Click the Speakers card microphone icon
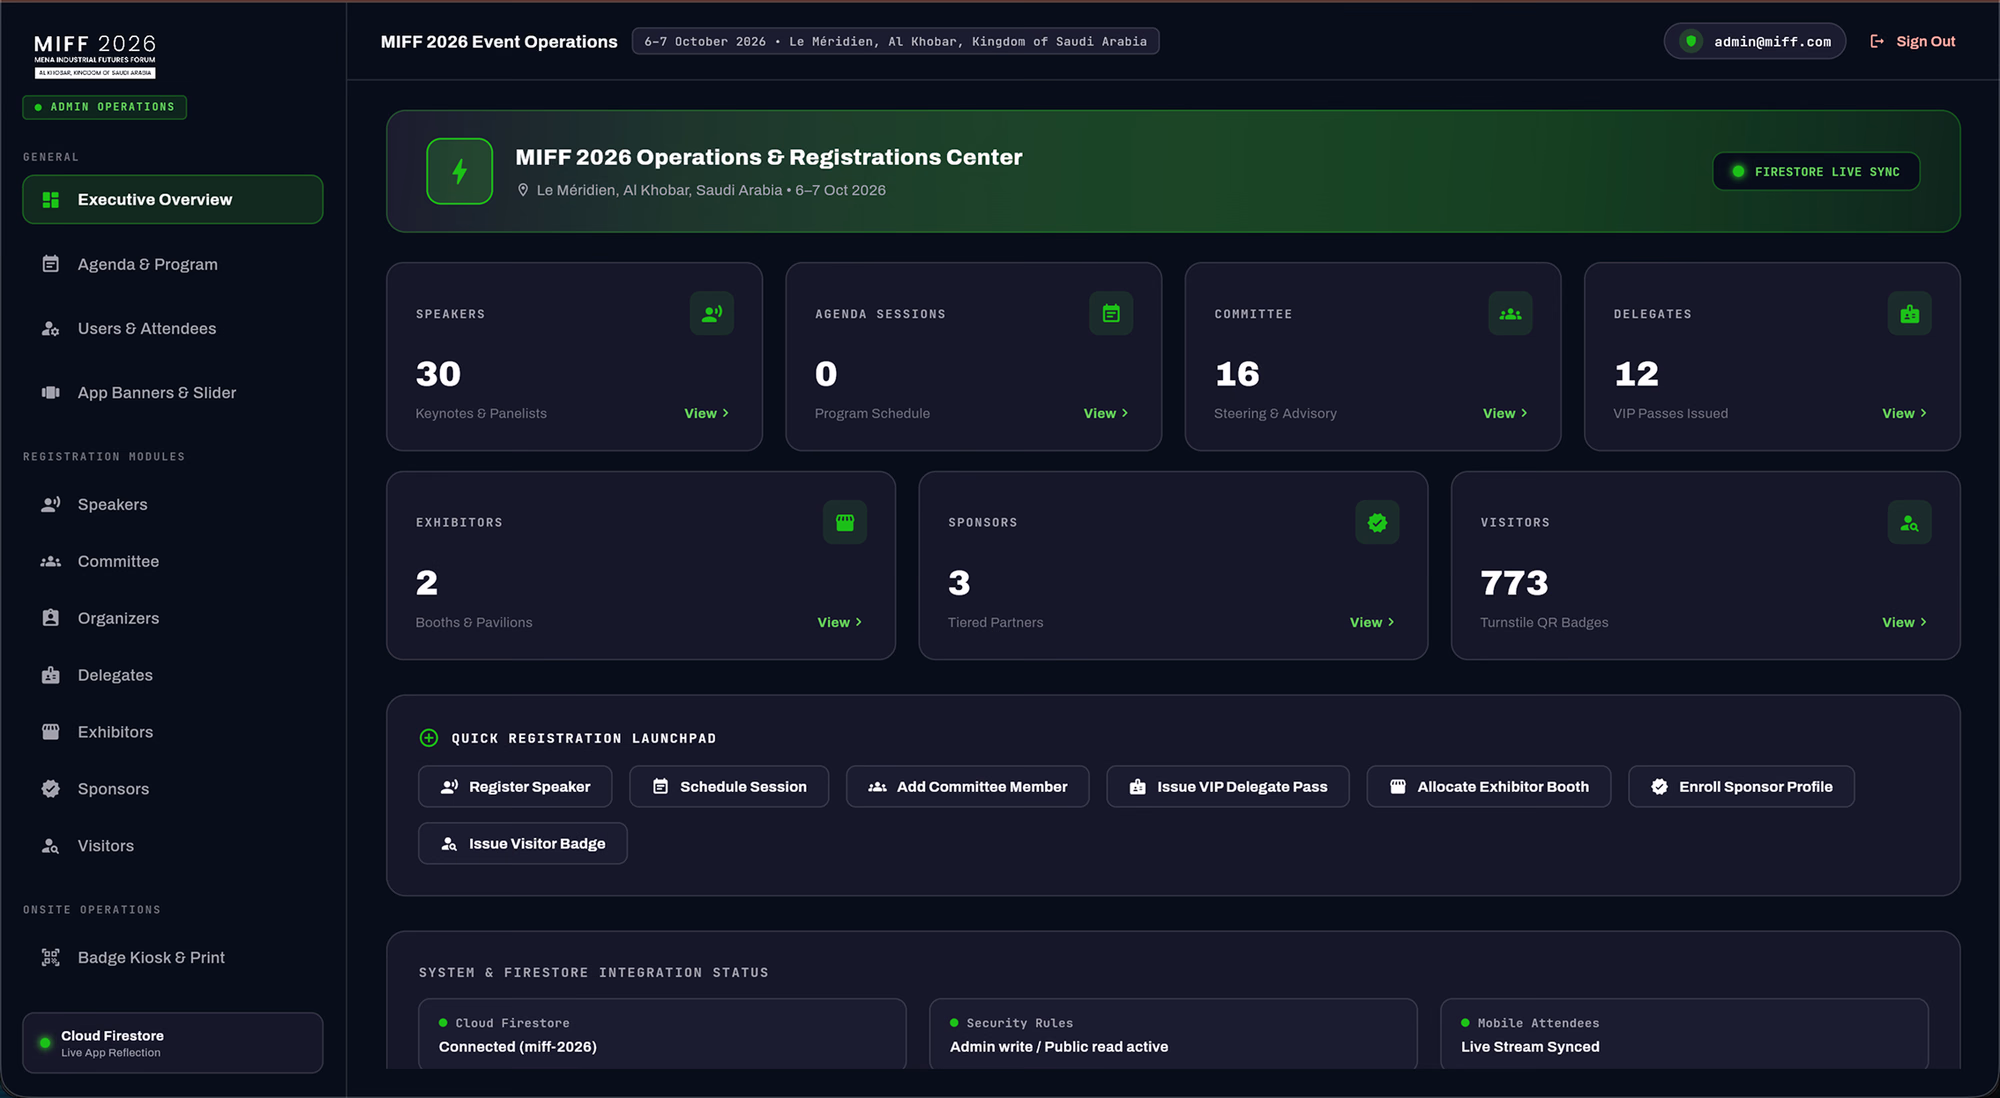The height and width of the screenshot is (1098, 2000). [711, 313]
